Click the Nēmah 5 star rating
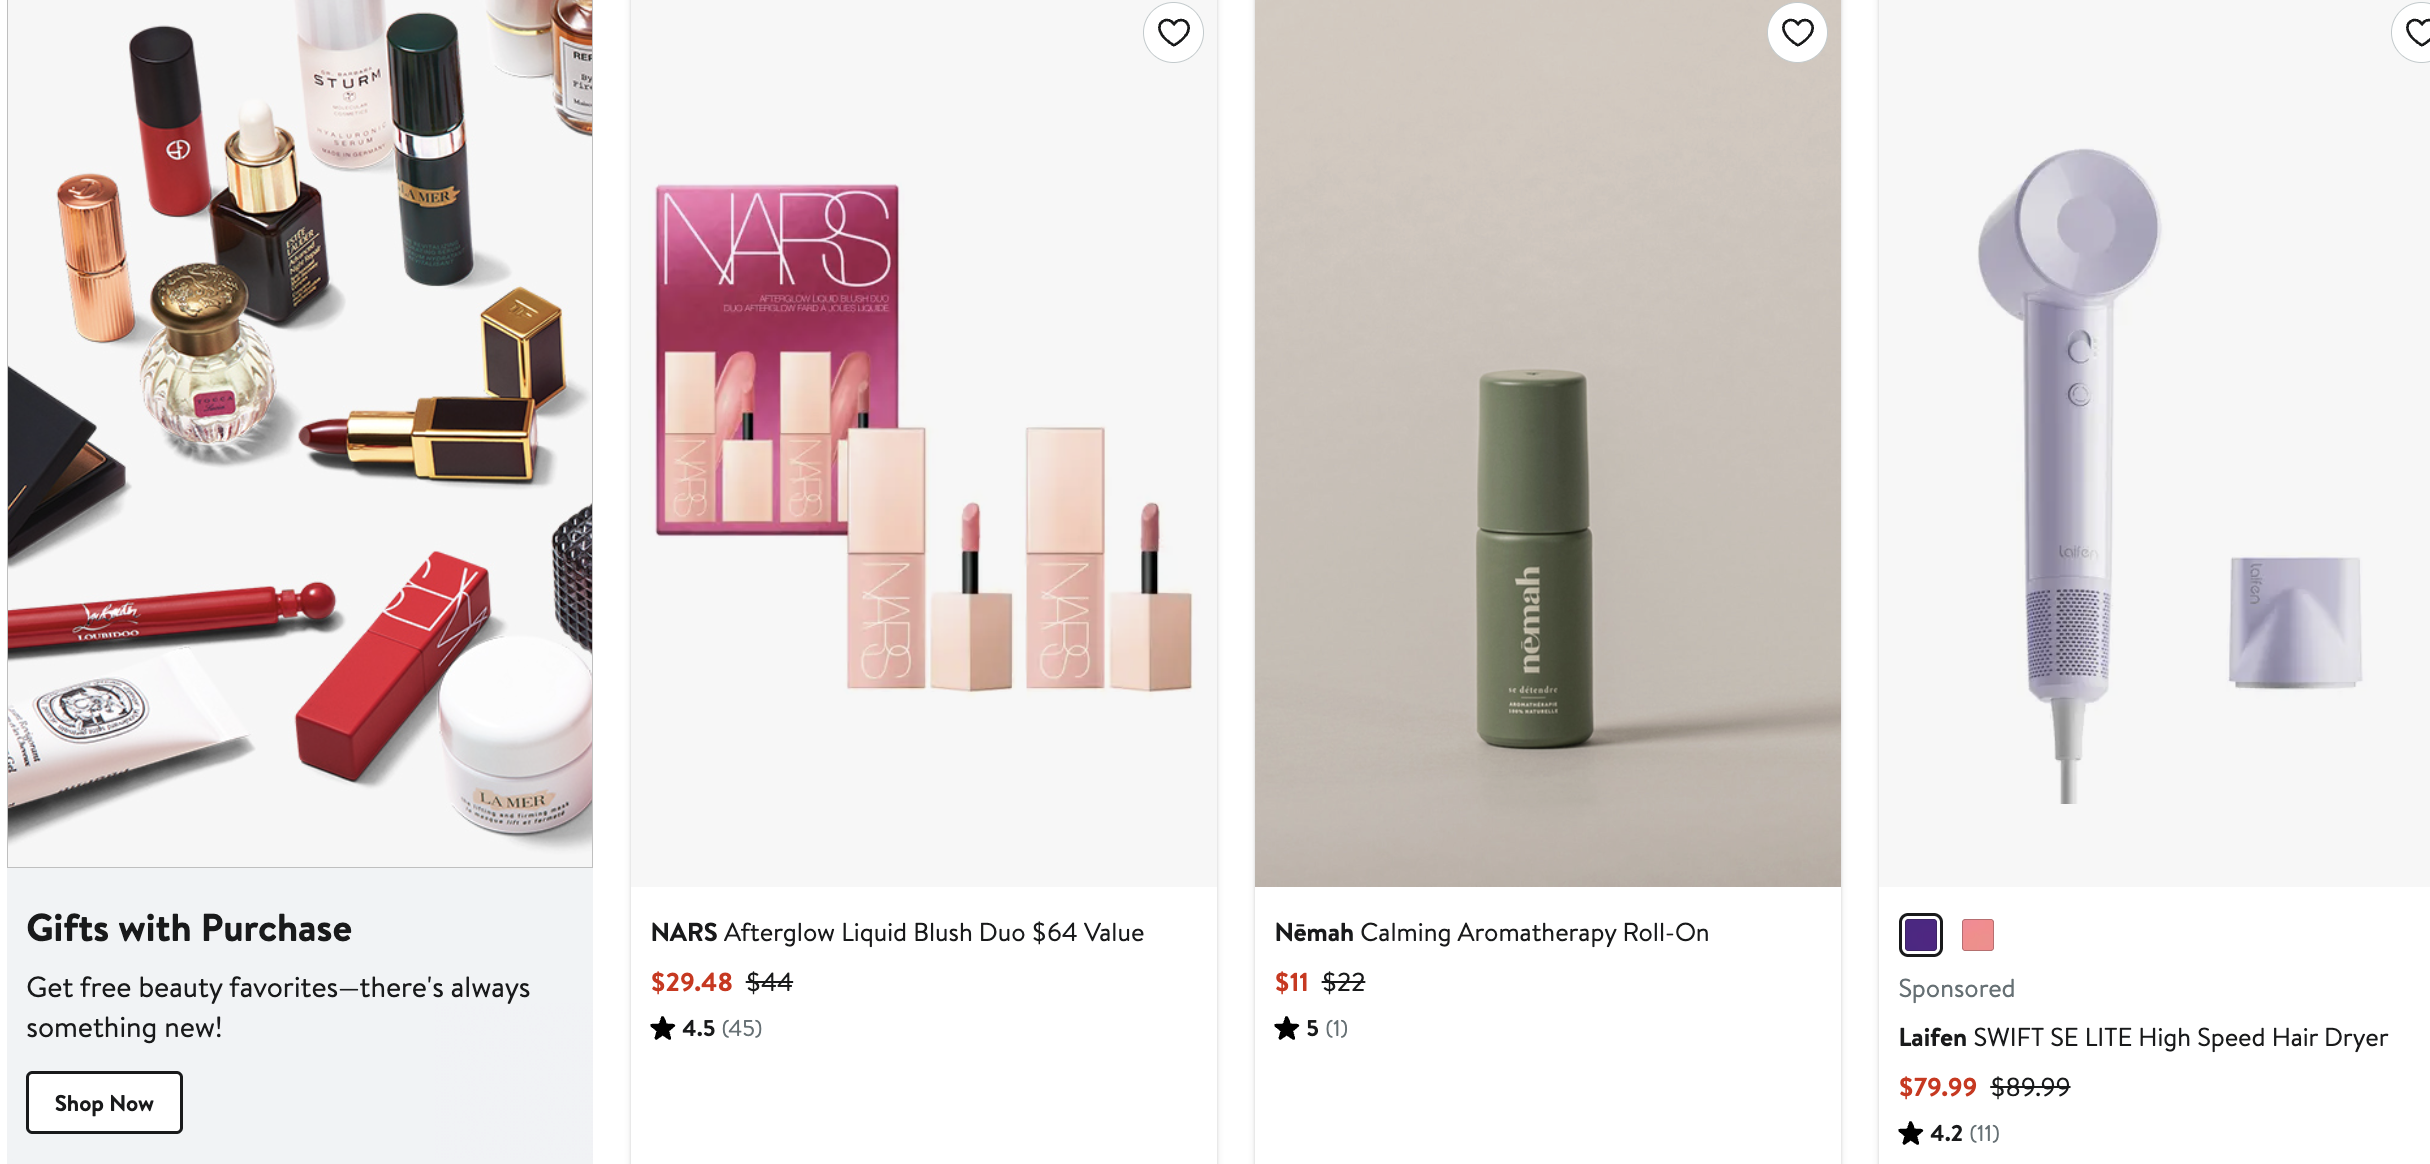The height and width of the screenshot is (1164, 2430). click(1311, 1028)
